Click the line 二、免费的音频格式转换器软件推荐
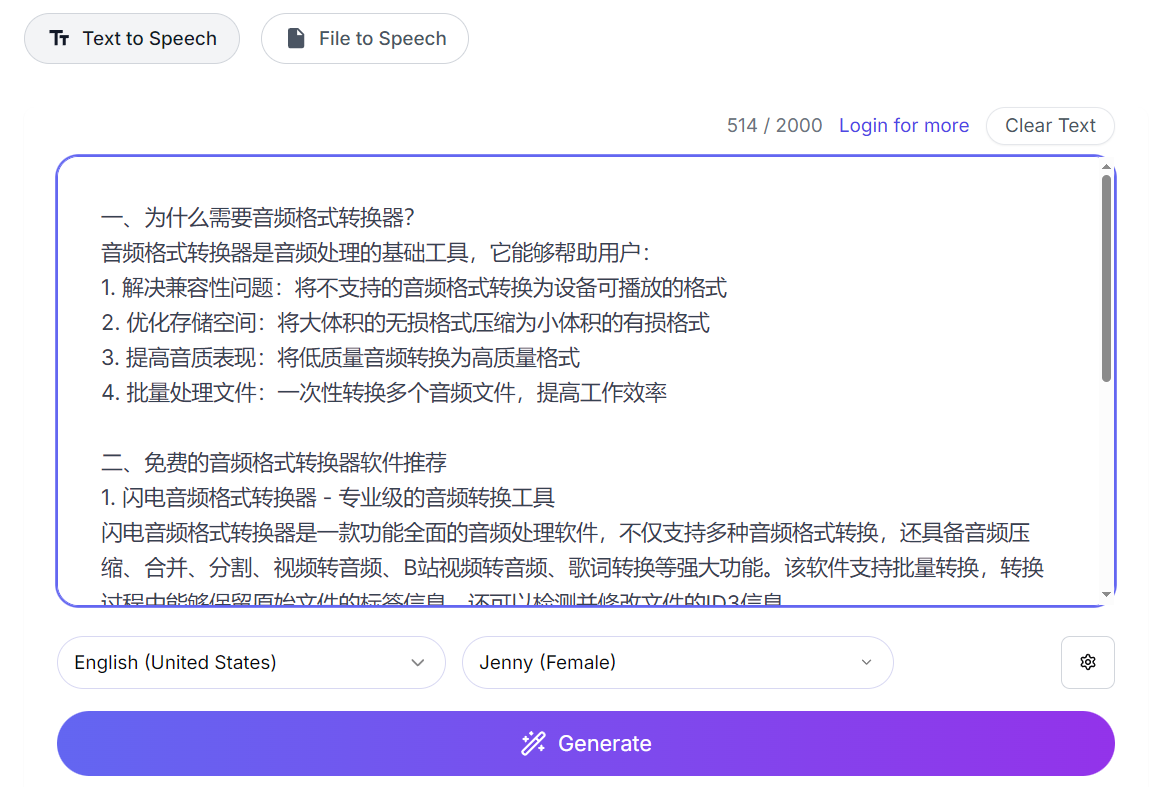1168x787 pixels. [x=274, y=463]
